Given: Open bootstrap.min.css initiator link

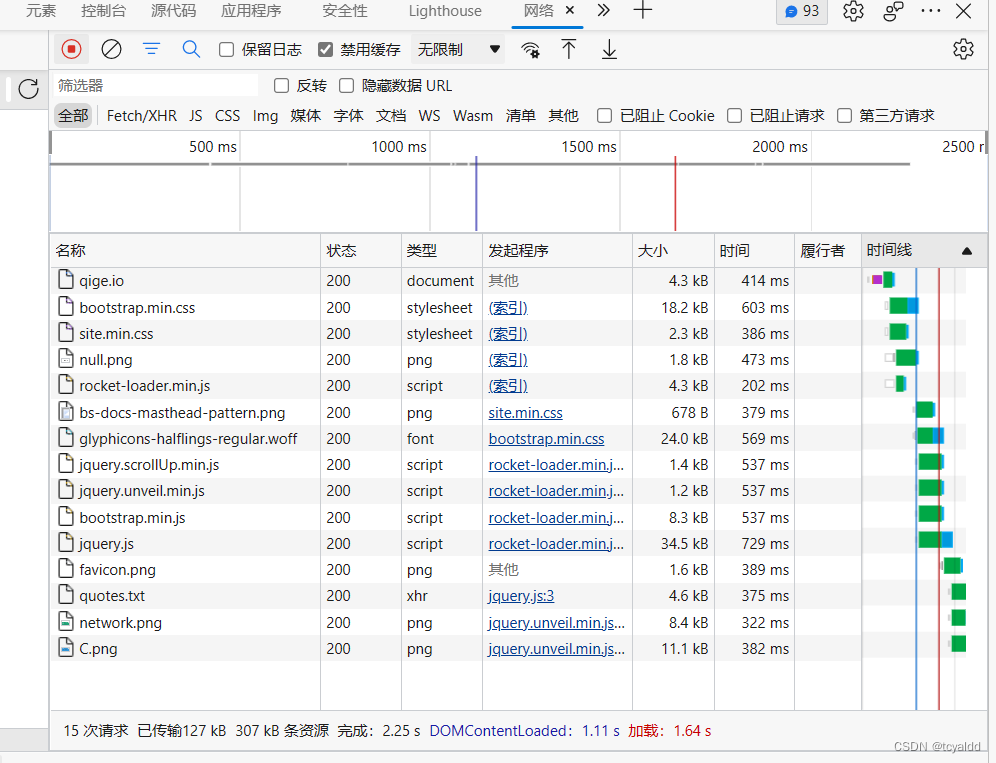Looking at the screenshot, I should [546, 438].
